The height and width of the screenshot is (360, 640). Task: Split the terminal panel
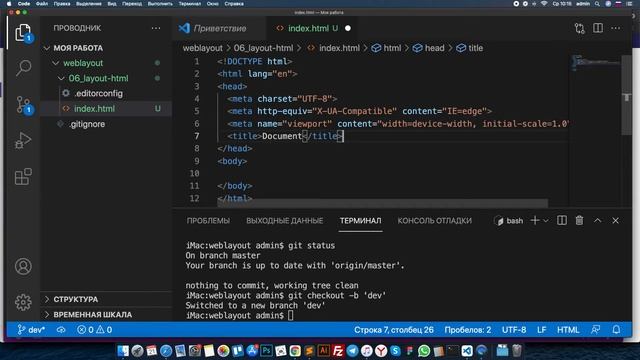pyautogui.click(x=562, y=220)
